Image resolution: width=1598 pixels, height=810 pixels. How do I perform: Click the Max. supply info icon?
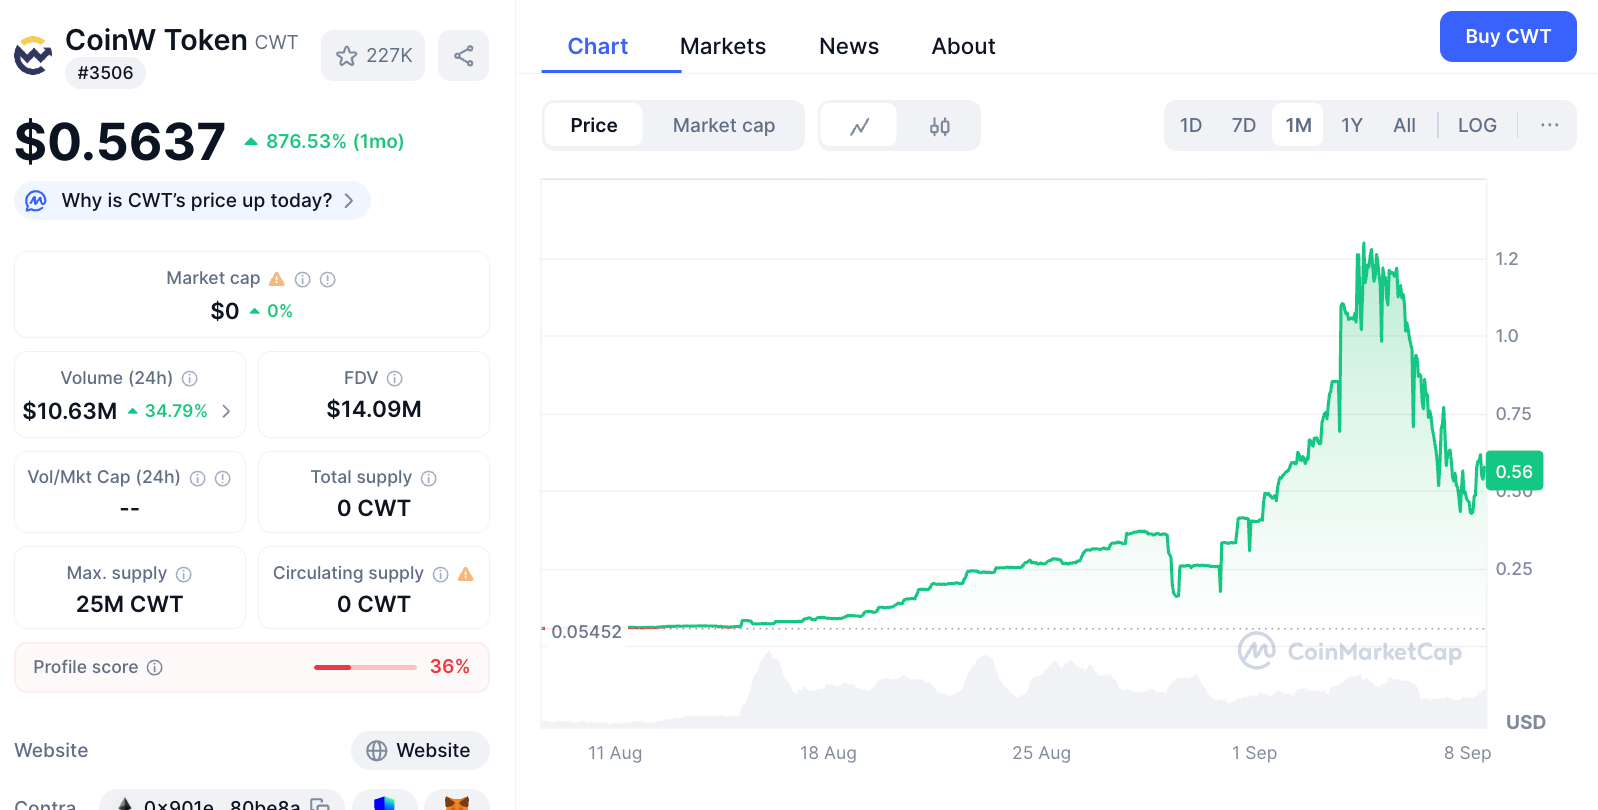point(184,574)
